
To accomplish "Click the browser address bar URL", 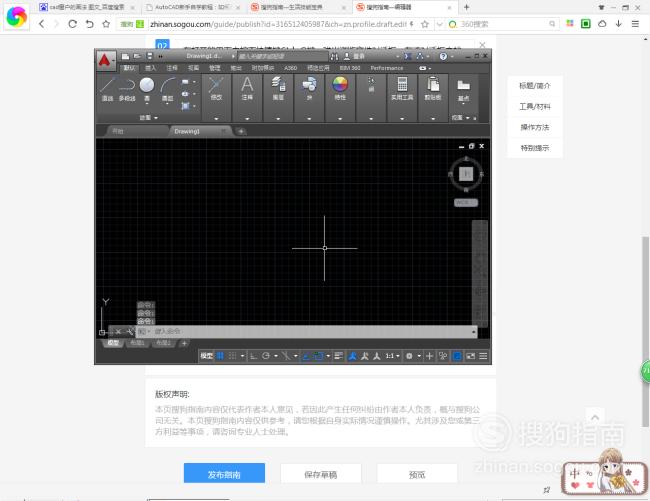I will coord(278,24).
